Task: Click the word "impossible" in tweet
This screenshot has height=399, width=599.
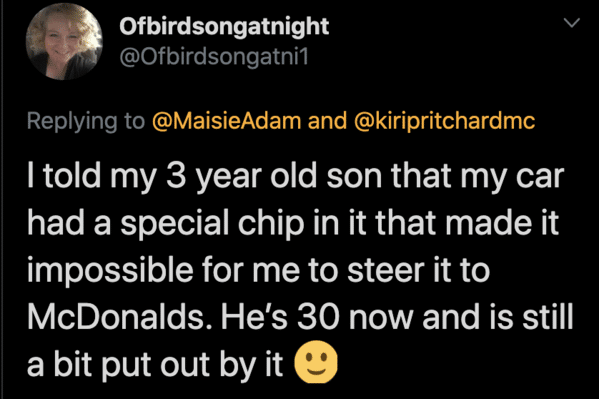Action: [x=110, y=271]
